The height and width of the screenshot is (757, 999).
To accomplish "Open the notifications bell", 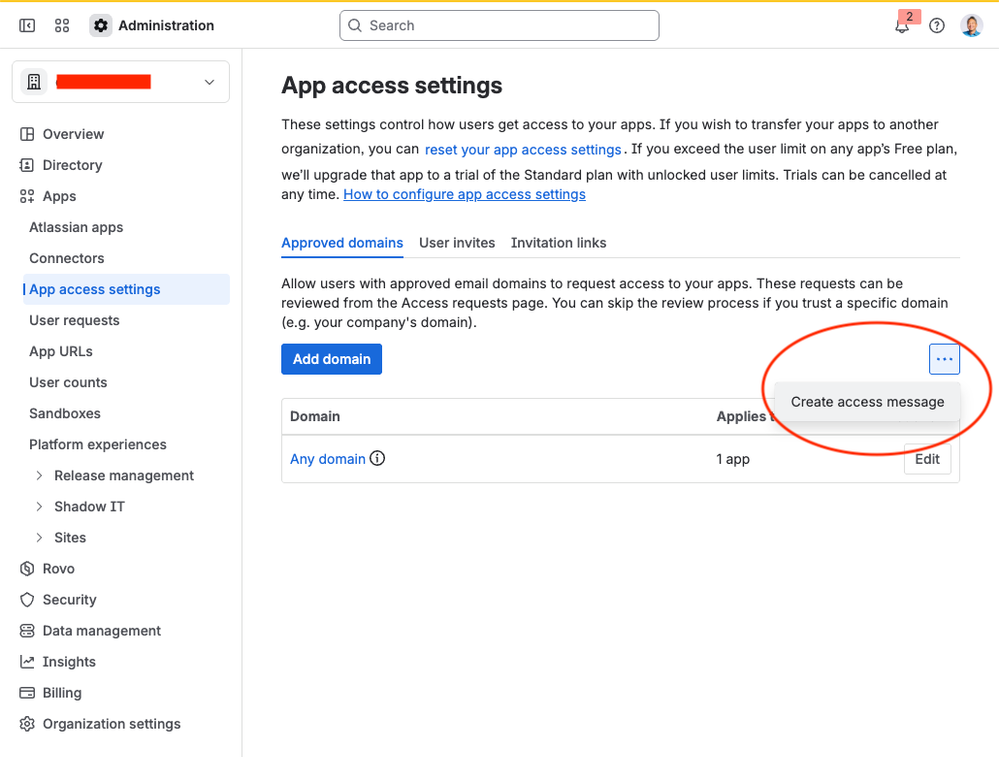I will 902,25.
